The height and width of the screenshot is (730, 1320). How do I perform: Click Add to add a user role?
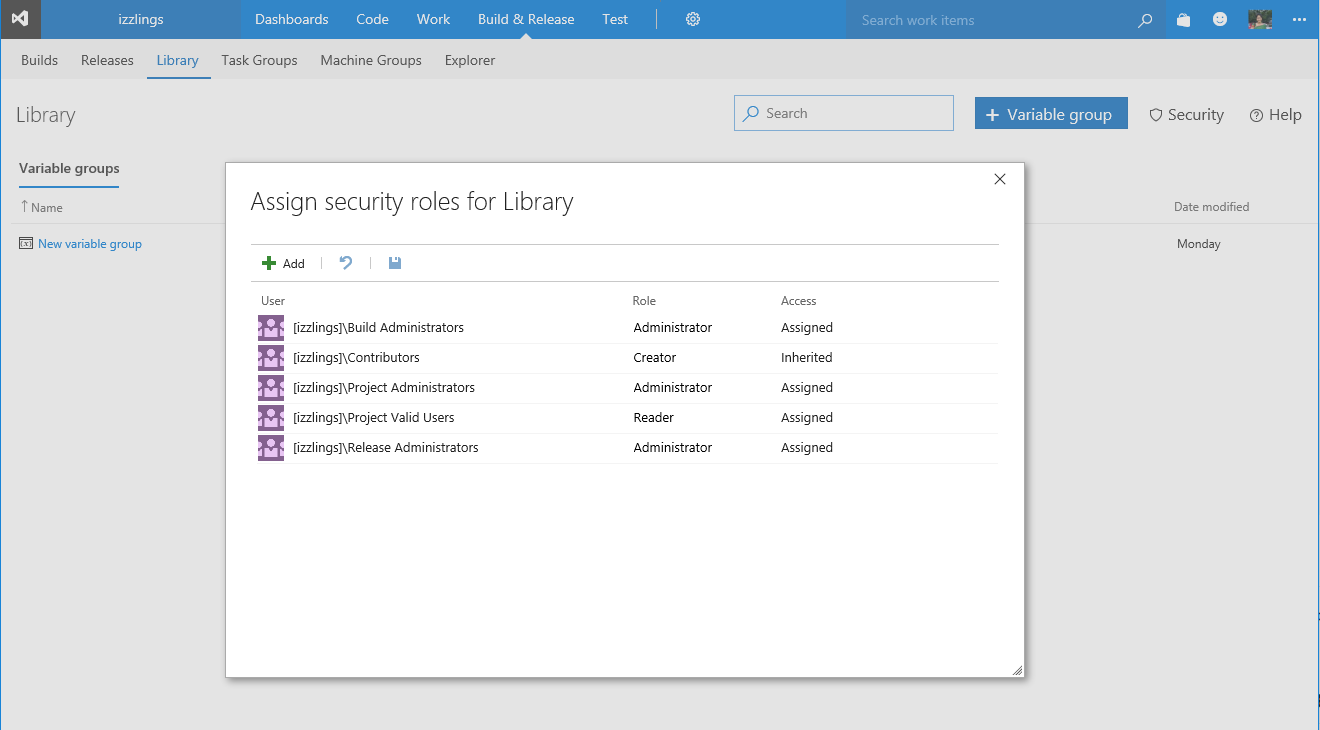[x=283, y=263]
